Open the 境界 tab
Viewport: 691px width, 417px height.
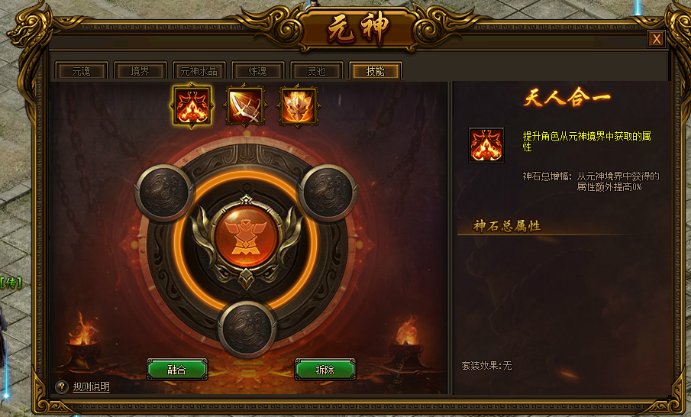[x=140, y=71]
